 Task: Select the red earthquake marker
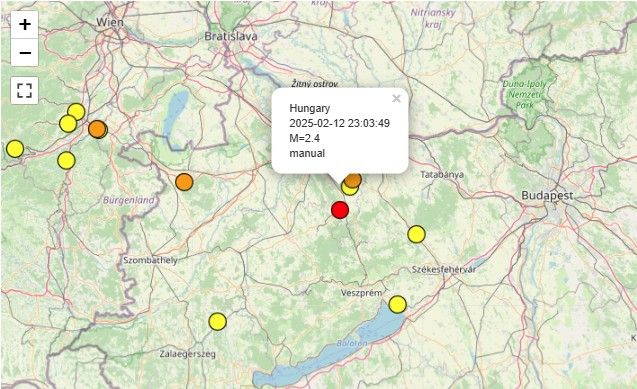point(340,210)
